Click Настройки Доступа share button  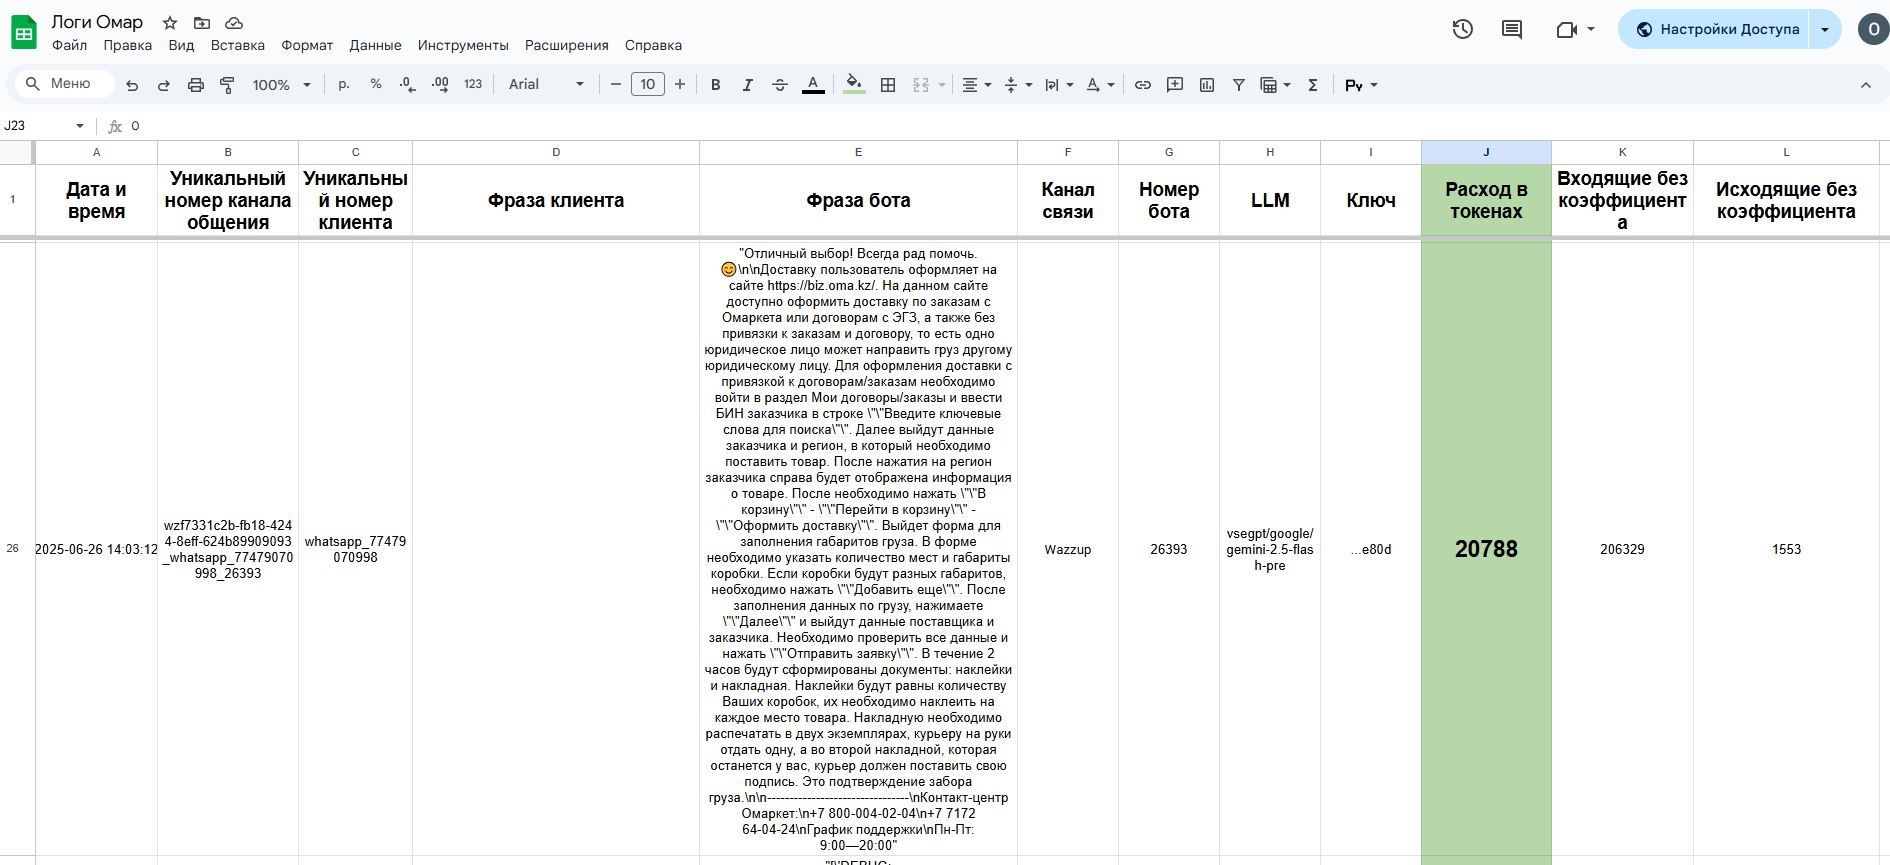click(1716, 30)
